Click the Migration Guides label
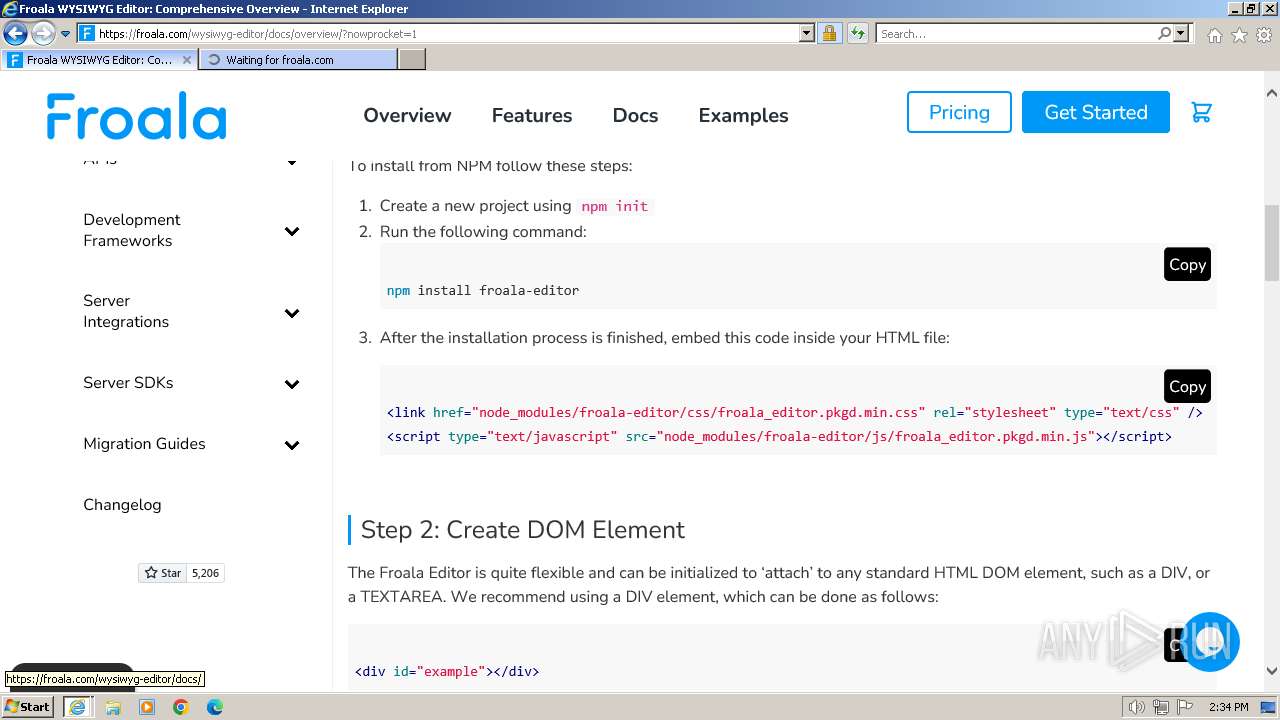 click(144, 444)
